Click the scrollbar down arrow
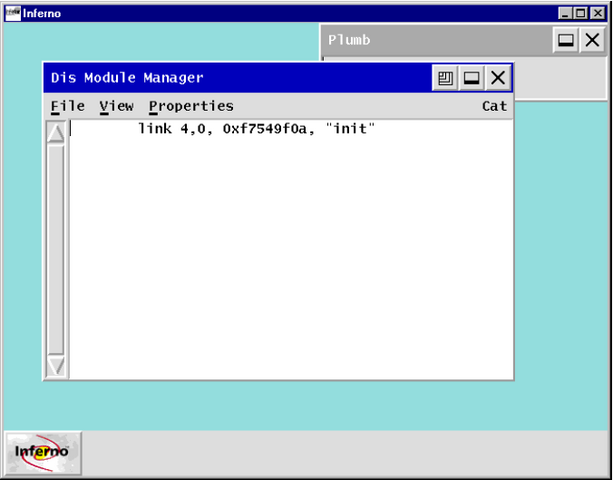The height and width of the screenshot is (480, 613). [56, 366]
